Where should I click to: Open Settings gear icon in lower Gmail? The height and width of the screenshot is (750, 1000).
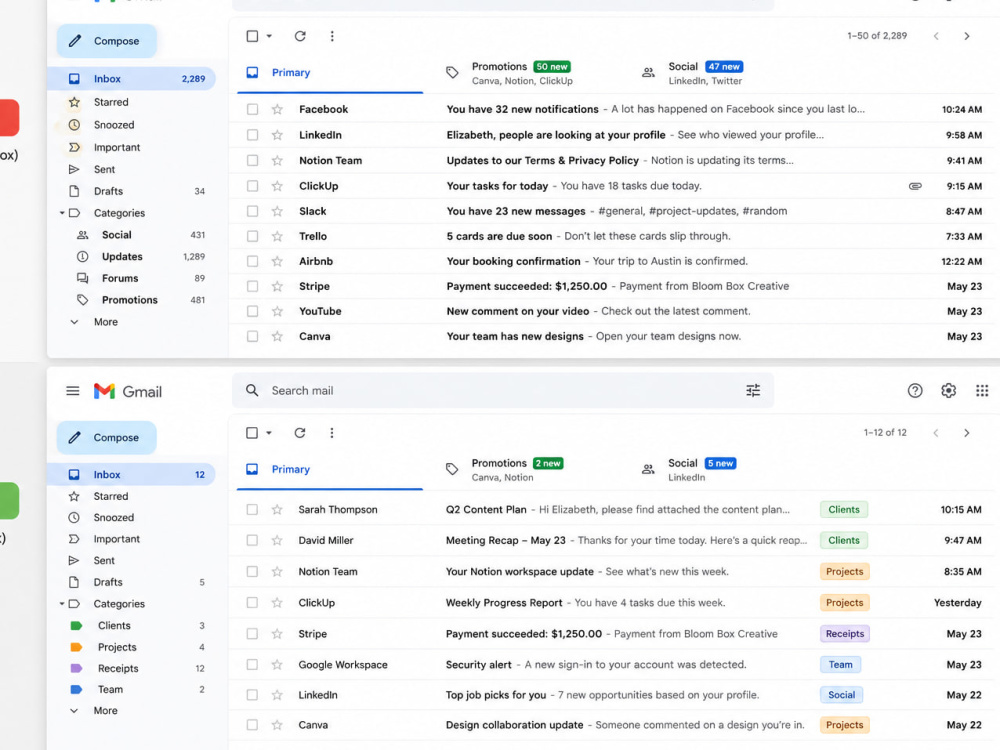(x=948, y=390)
